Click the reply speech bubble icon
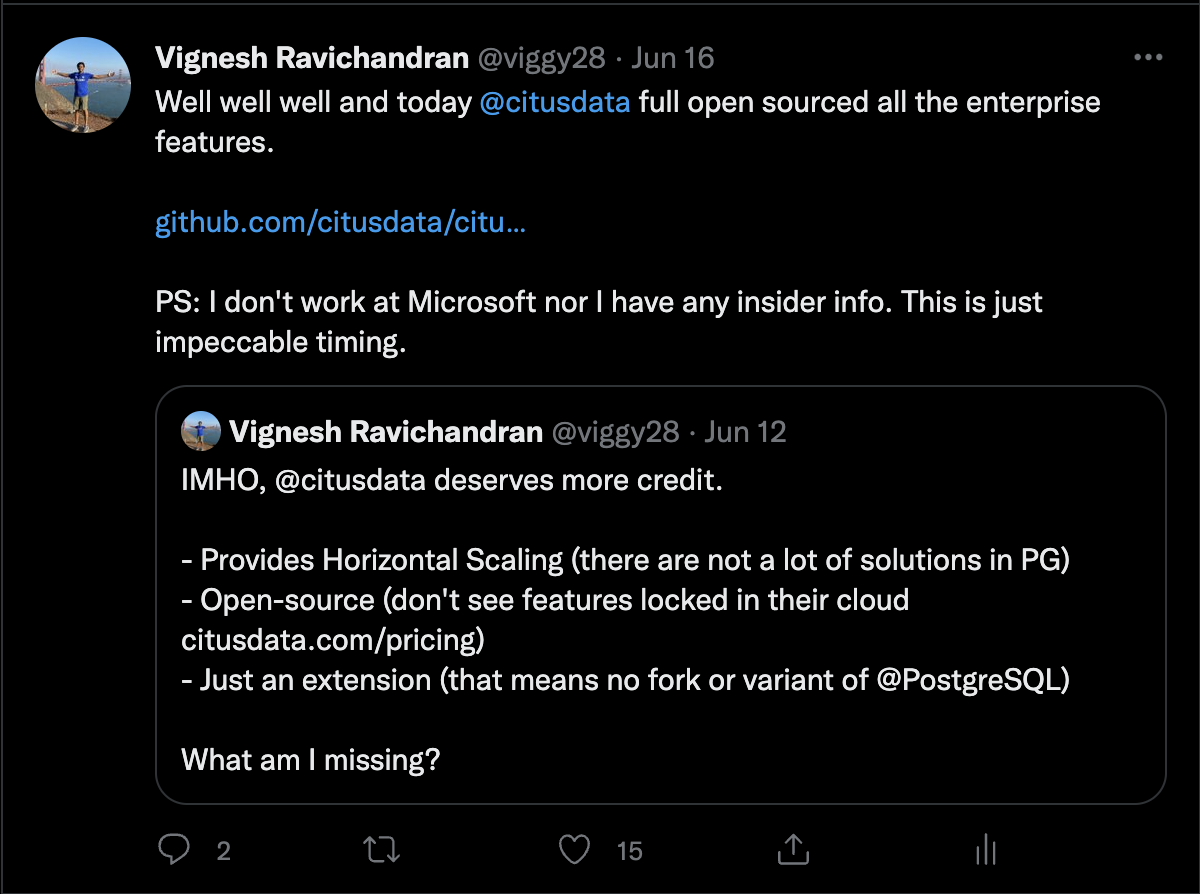 174,850
